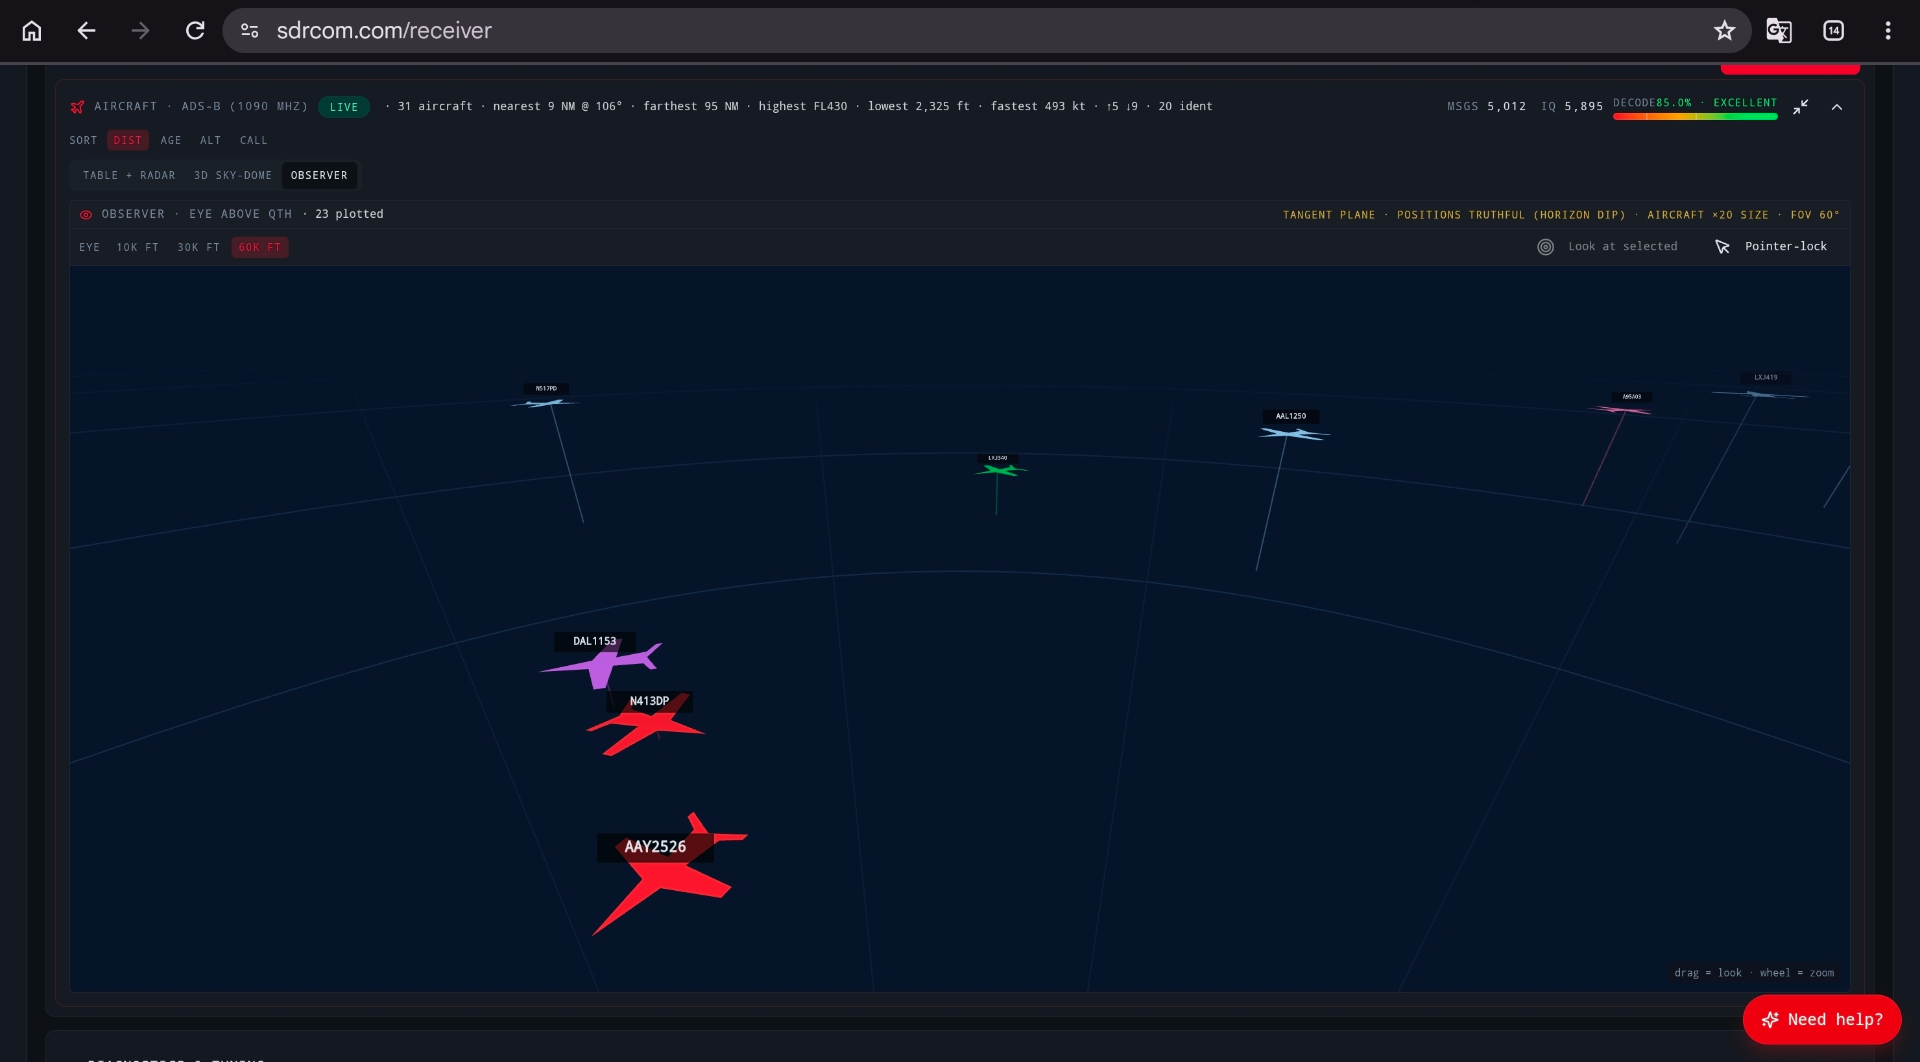The image size is (1920, 1062).
Task: Reload the sdrcom receiver page
Action: [x=195, y=31]
